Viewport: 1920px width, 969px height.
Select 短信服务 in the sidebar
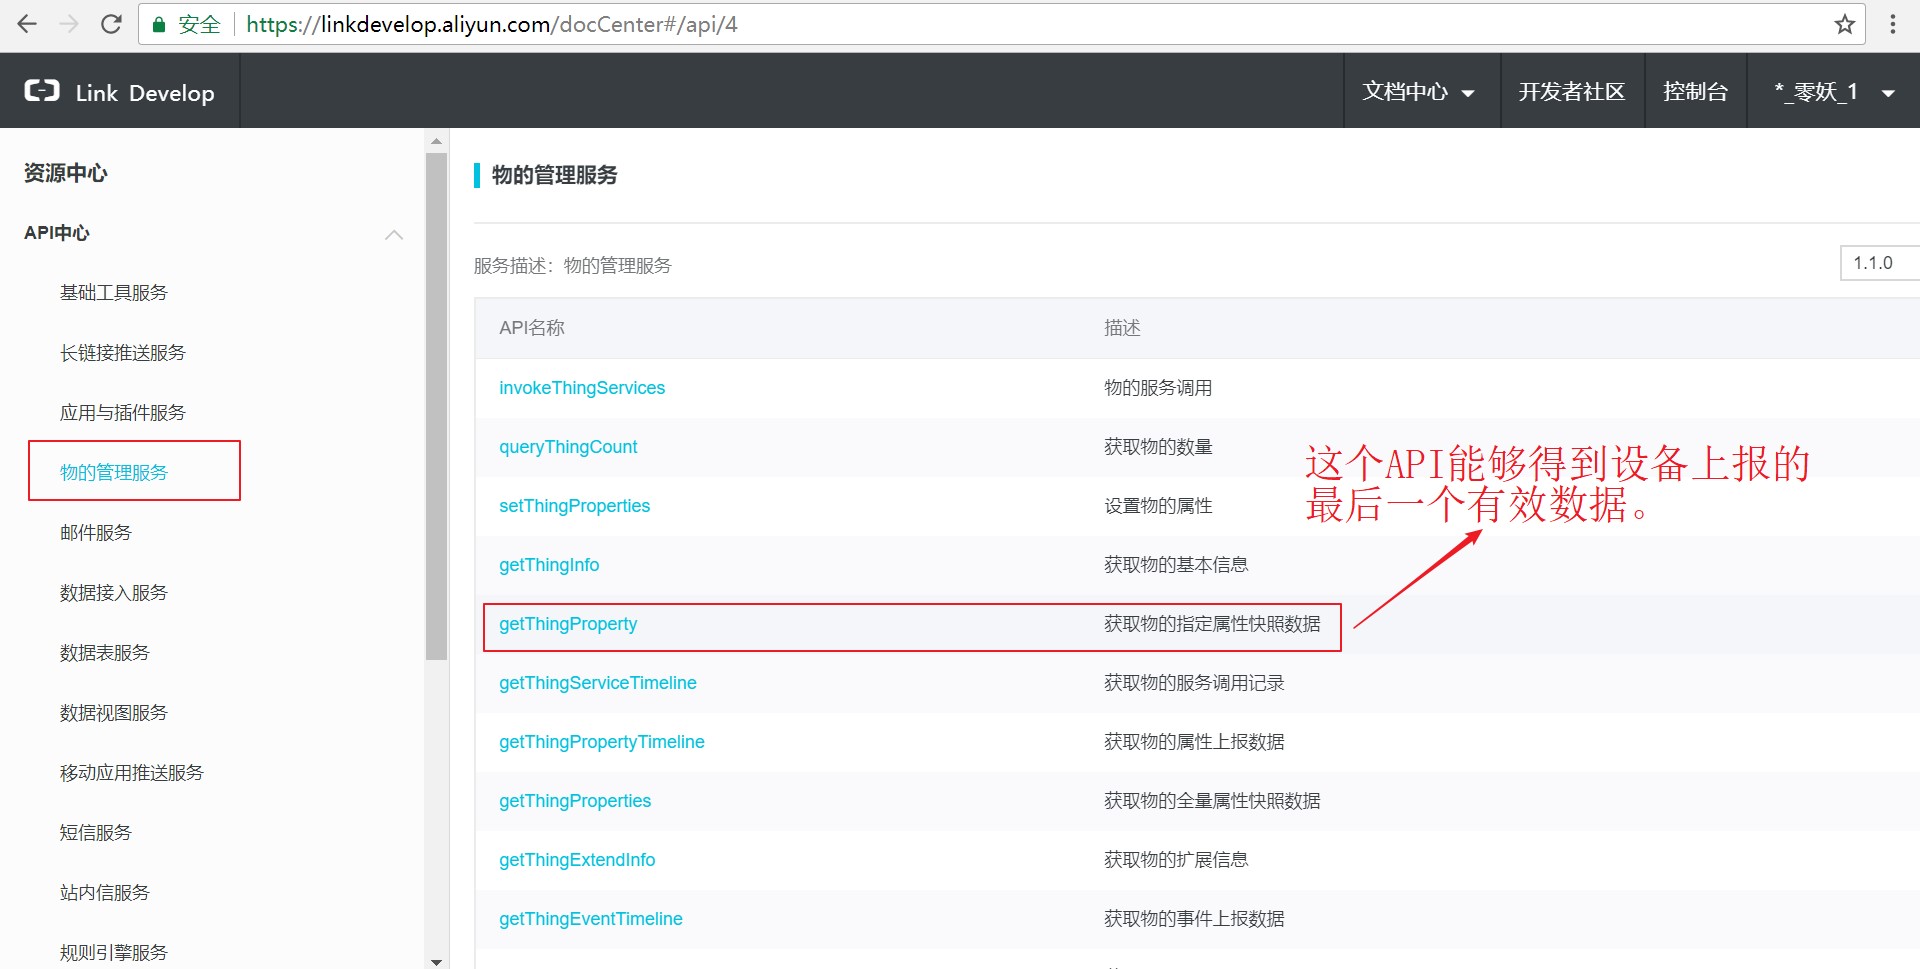96,833
